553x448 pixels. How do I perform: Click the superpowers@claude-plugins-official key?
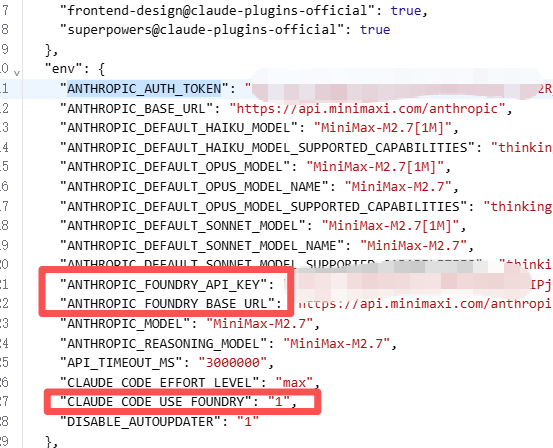pyautogui.click(x=202, y=30)
